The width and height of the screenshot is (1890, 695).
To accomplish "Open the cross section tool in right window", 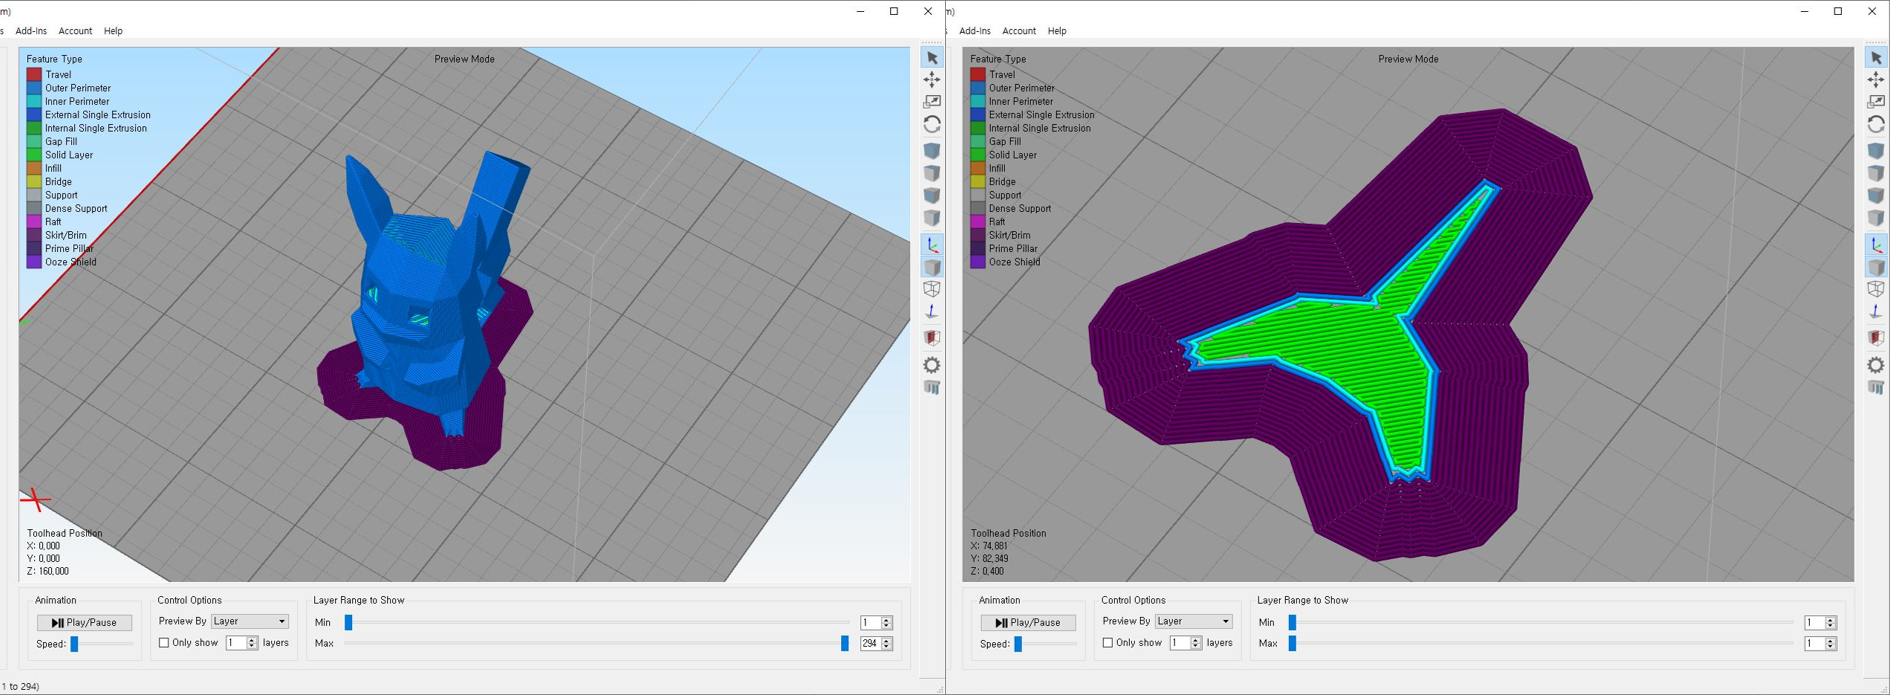I will point(1876,338).
